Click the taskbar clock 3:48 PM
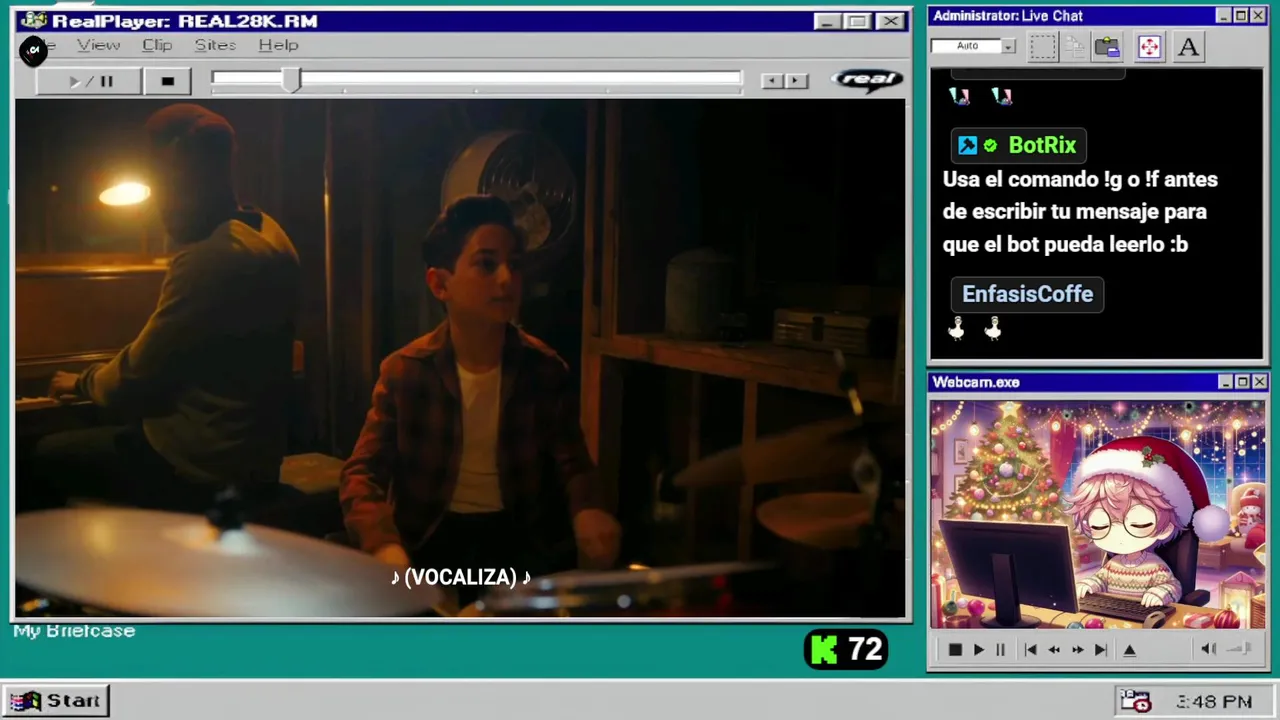Screen dimensions: 1280x720 pyautogui.click(x=1214, y=702)
